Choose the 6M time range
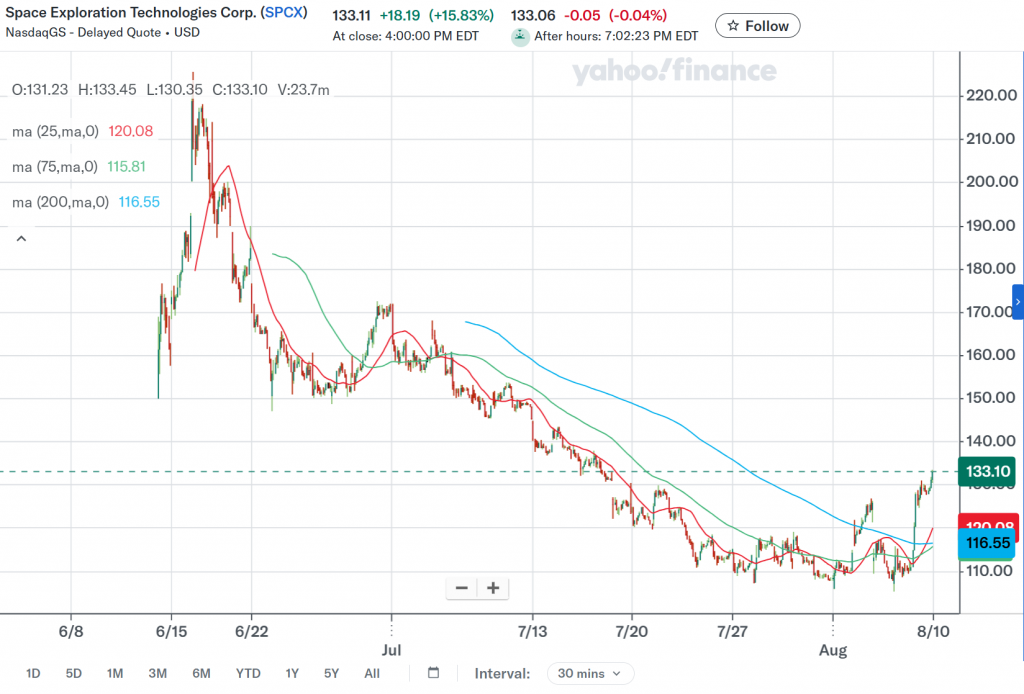 pos(201,673)
